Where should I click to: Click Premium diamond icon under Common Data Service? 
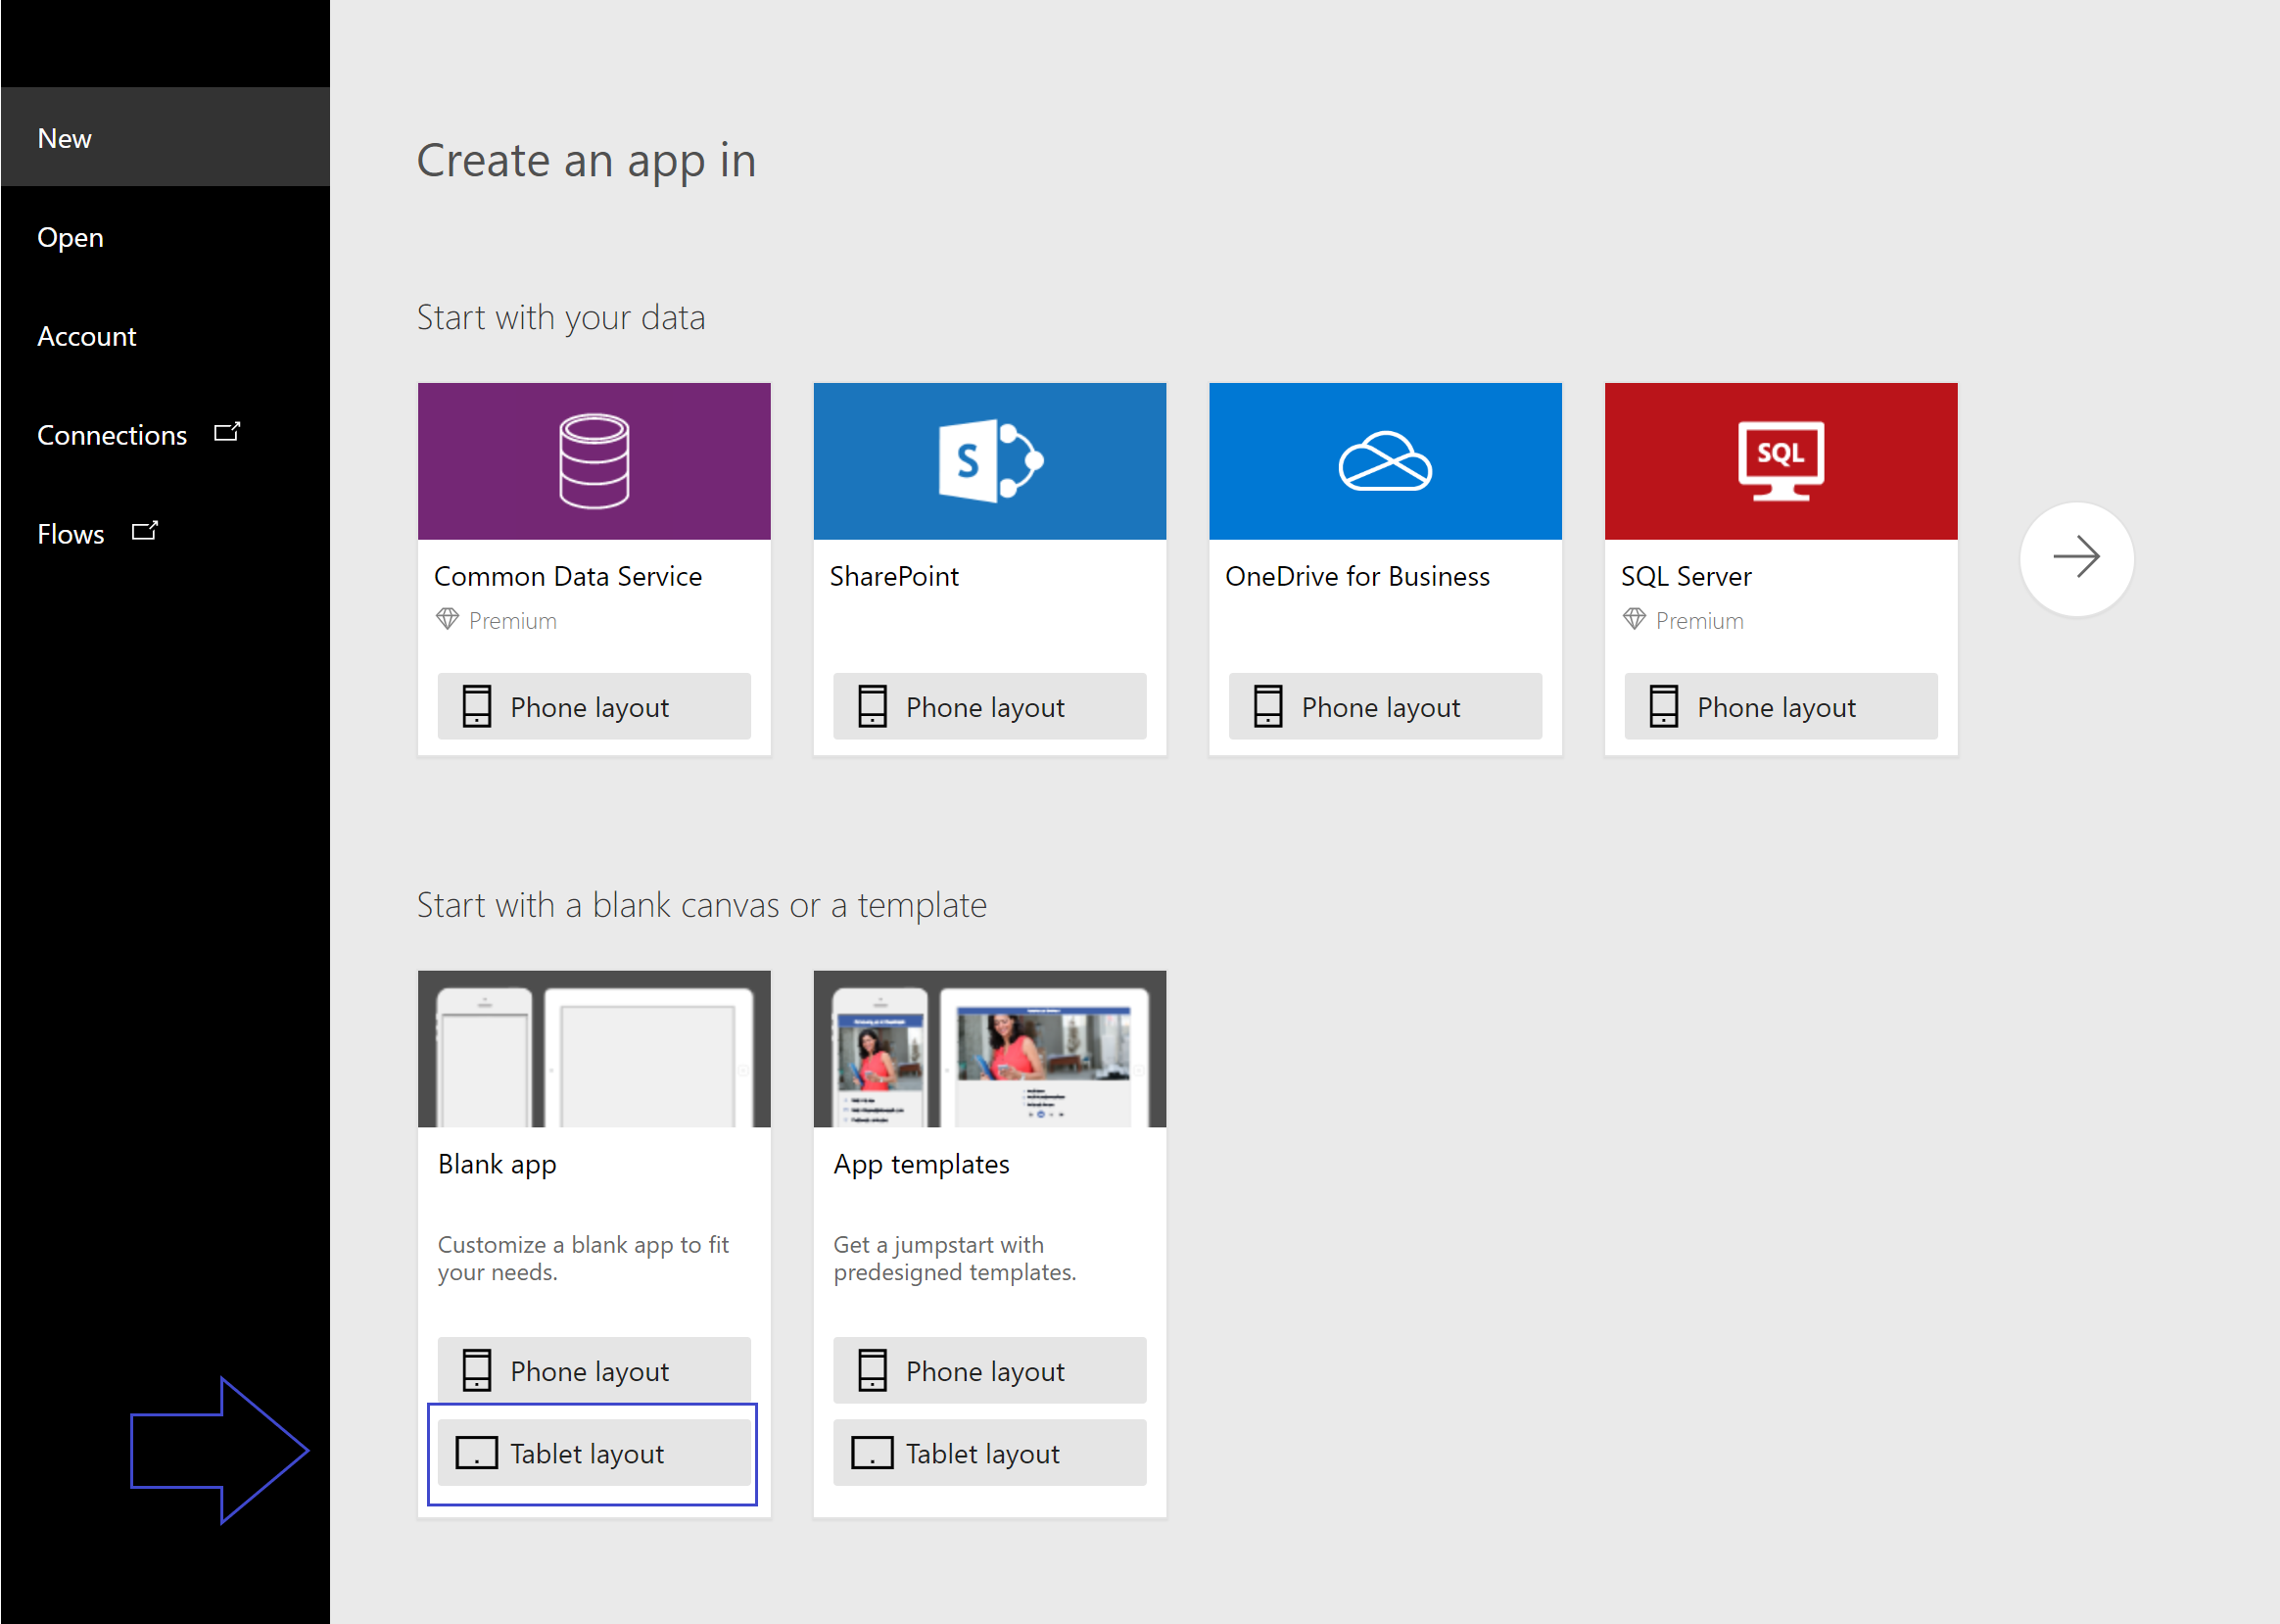tap(447, 619)
